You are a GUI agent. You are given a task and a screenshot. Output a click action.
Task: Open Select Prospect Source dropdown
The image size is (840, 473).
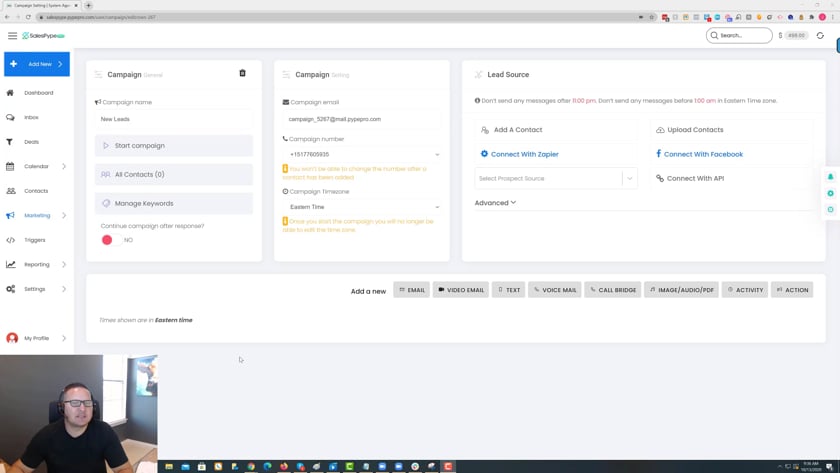556,178
